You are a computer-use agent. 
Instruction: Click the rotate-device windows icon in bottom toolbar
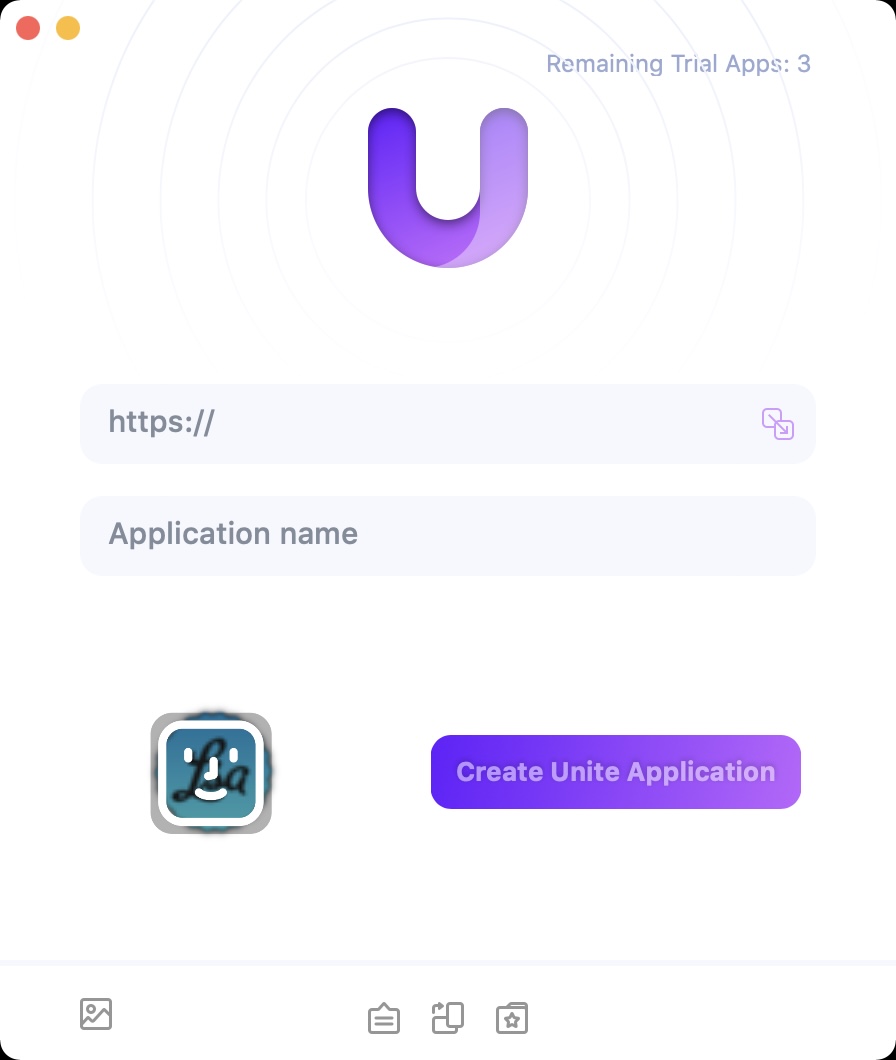coord(448,1018)
